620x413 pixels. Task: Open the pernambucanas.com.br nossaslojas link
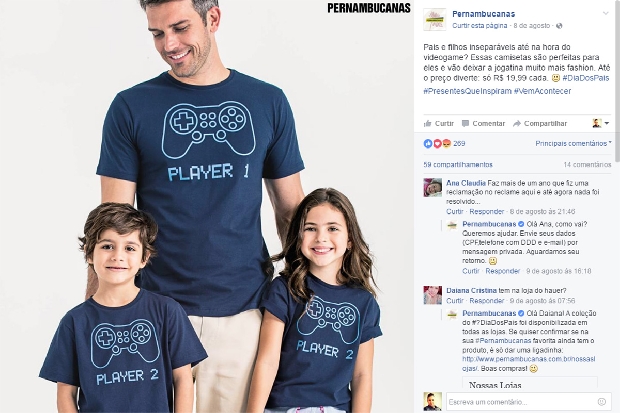click(528, 364)
